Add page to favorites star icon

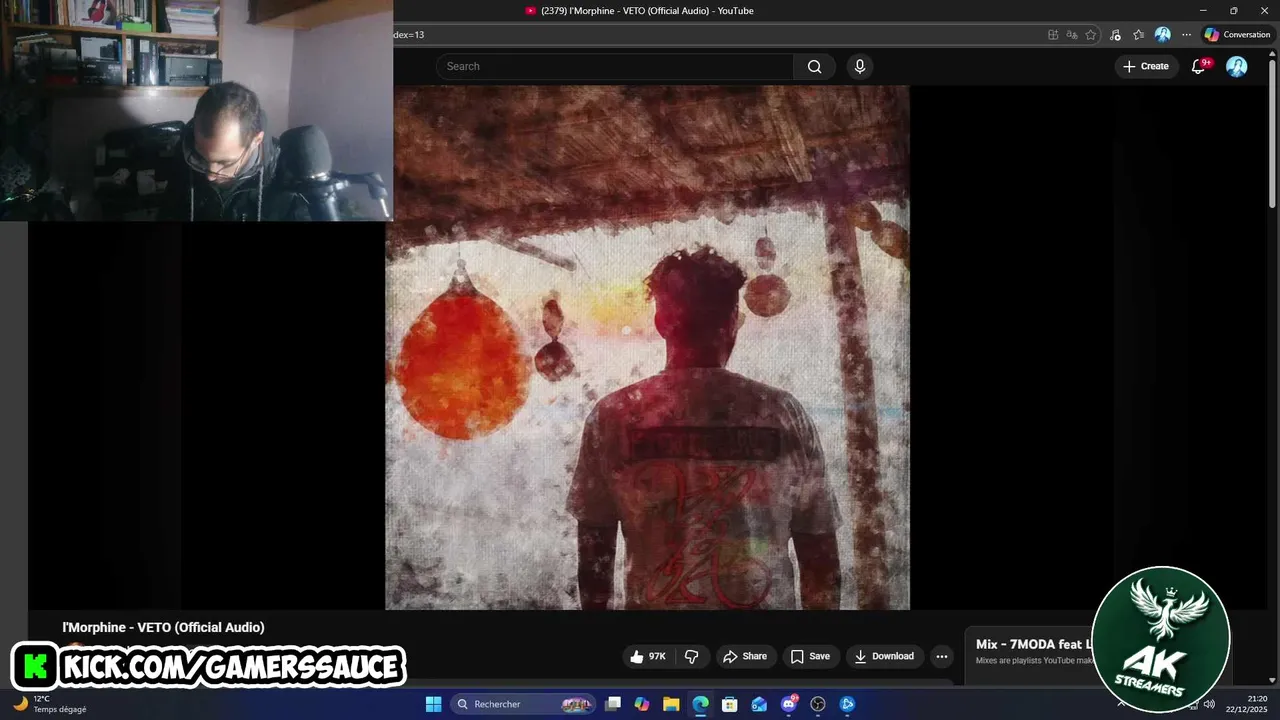click(x=1091, y=34)
